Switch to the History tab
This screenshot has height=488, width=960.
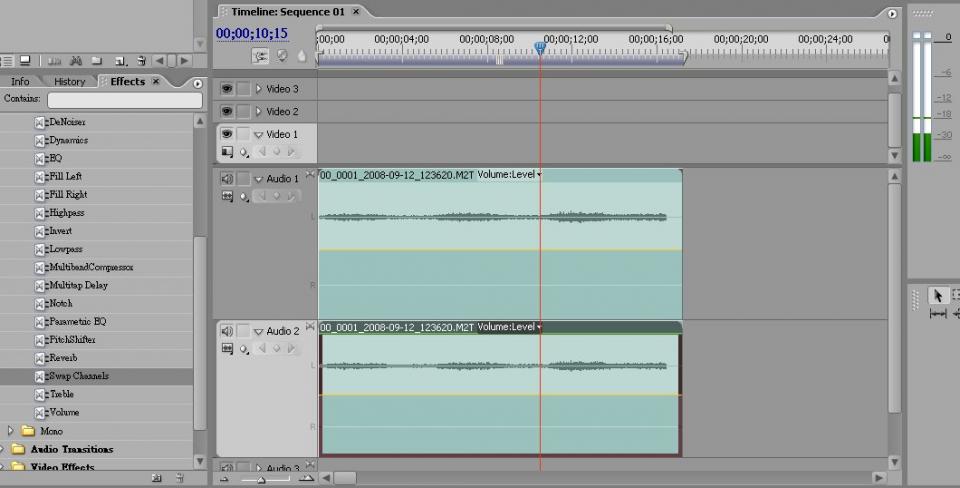pyautogui.click(x=70, y=82)
